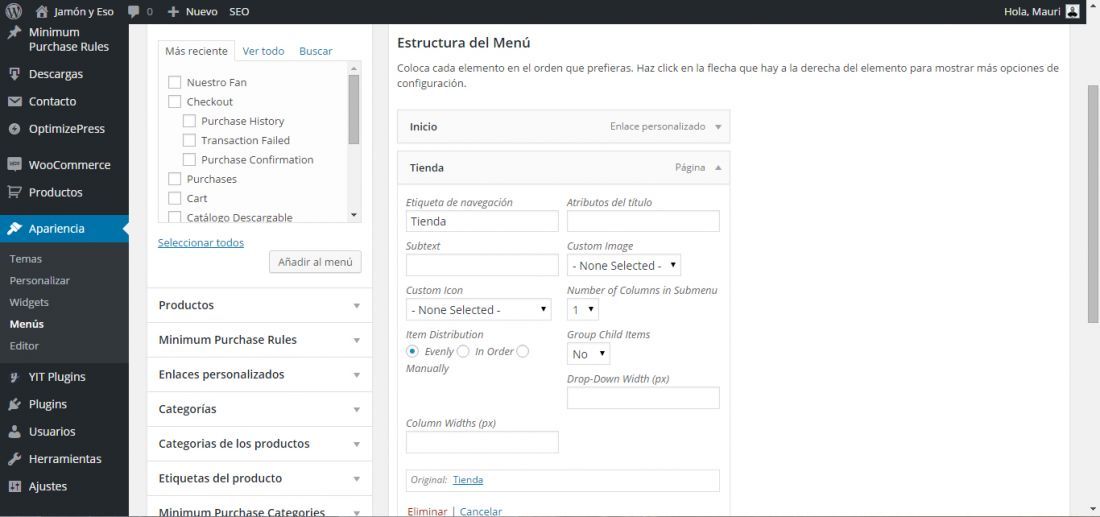Image resolution: width=1100 pixels, height=517 pixels.
Task: Click the pages list scrollbar handle
Action: tap(354, 109)
